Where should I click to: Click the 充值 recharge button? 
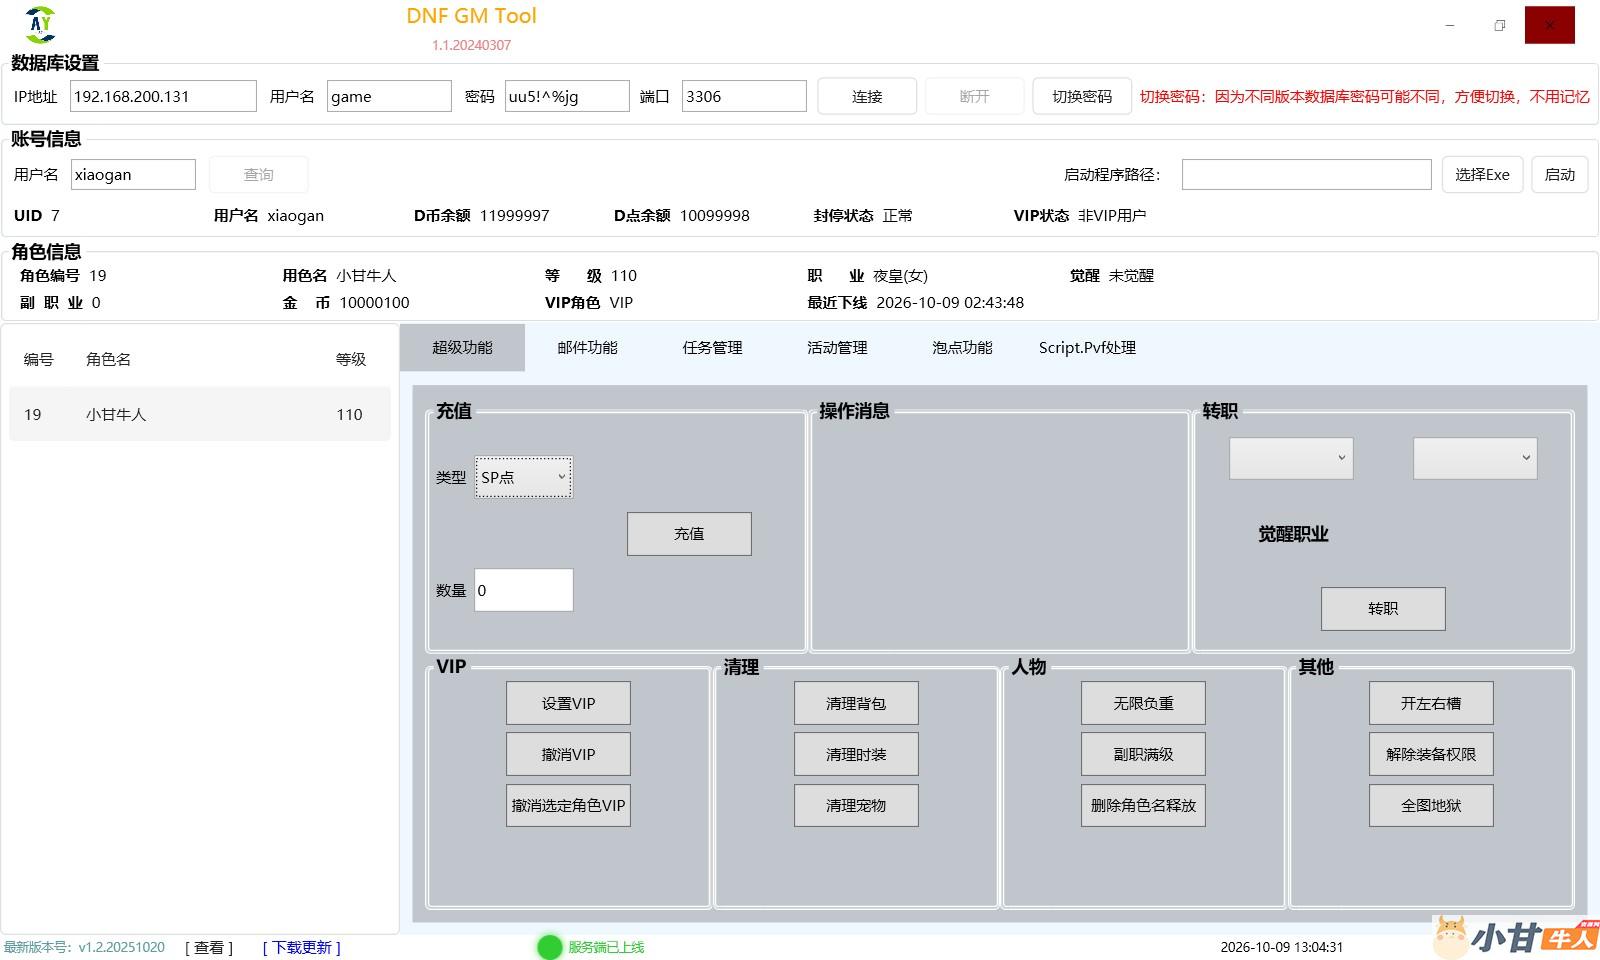click(x=689, y=534)
